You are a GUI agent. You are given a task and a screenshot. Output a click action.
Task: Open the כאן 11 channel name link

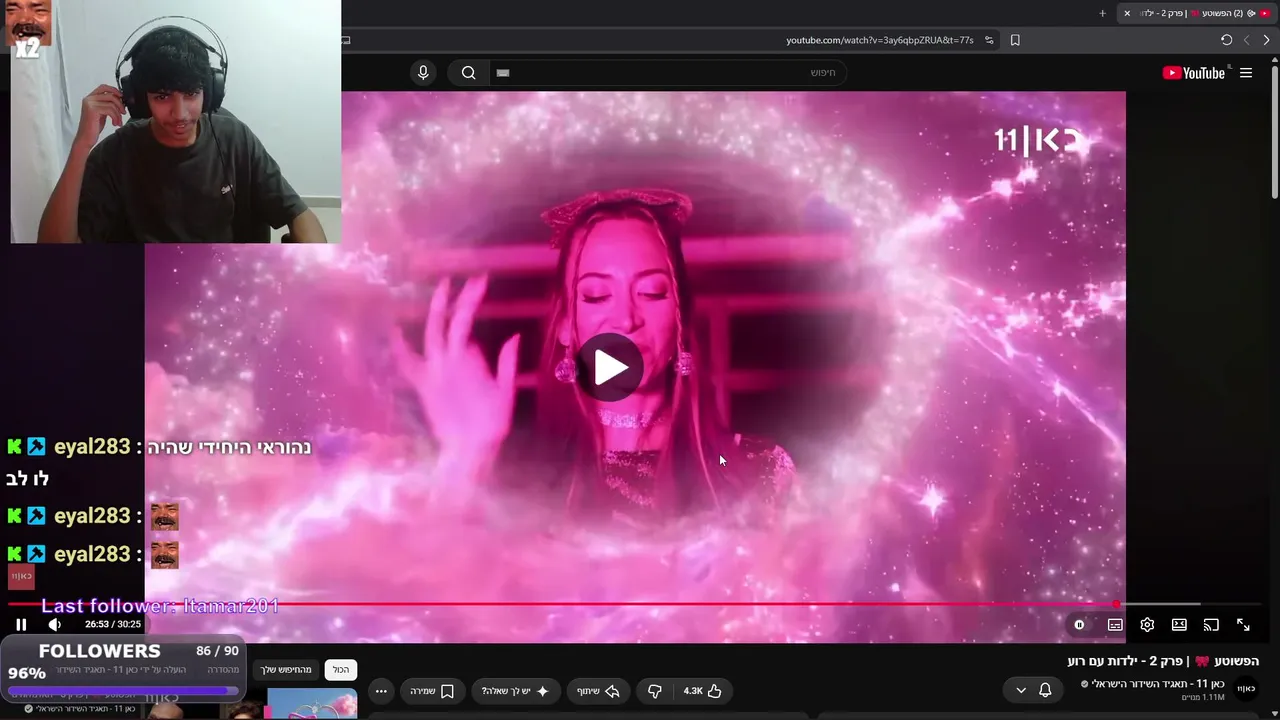1159,684
